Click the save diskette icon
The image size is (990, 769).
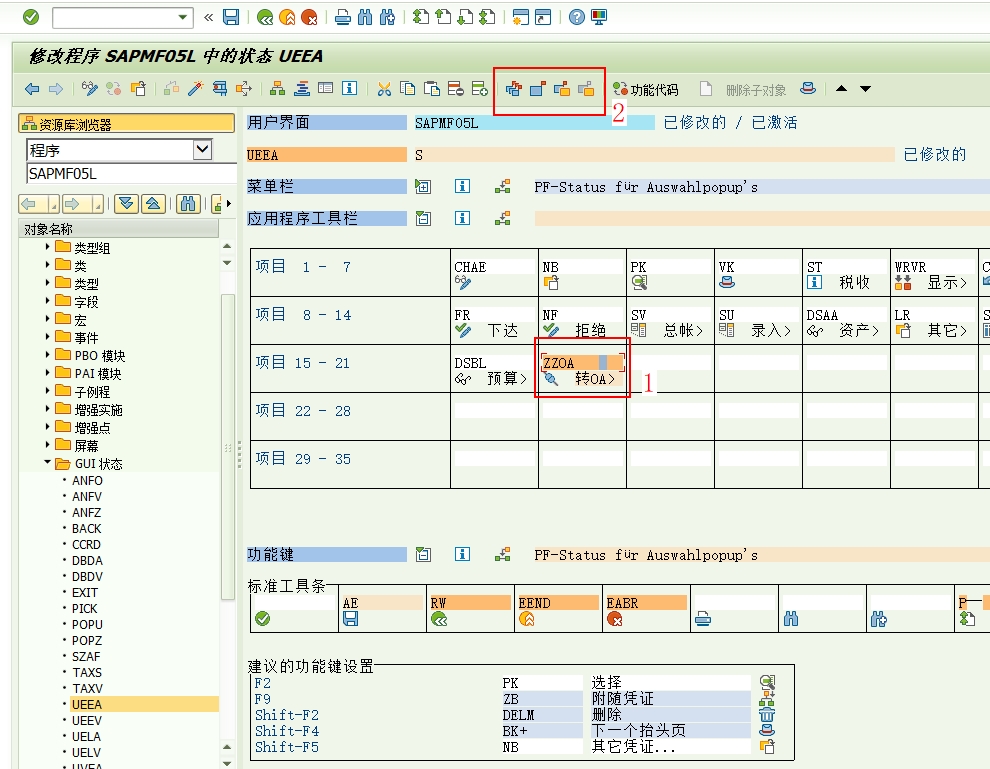(230, 16)
